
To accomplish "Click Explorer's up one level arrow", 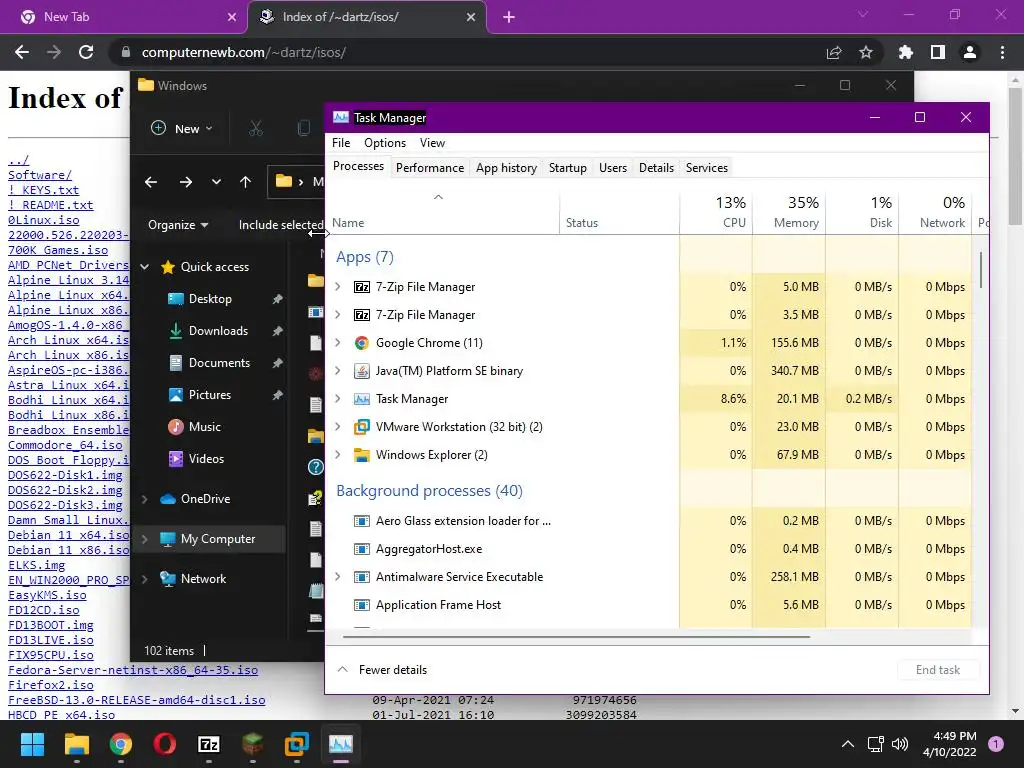I will [x=246, y=182].
